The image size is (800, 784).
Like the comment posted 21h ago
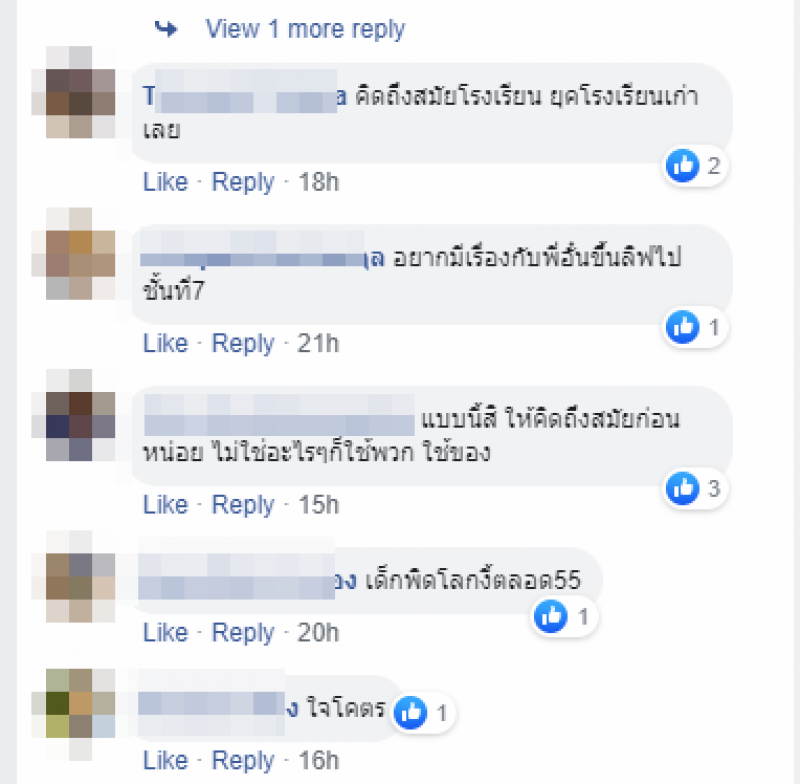coord(165,343)
